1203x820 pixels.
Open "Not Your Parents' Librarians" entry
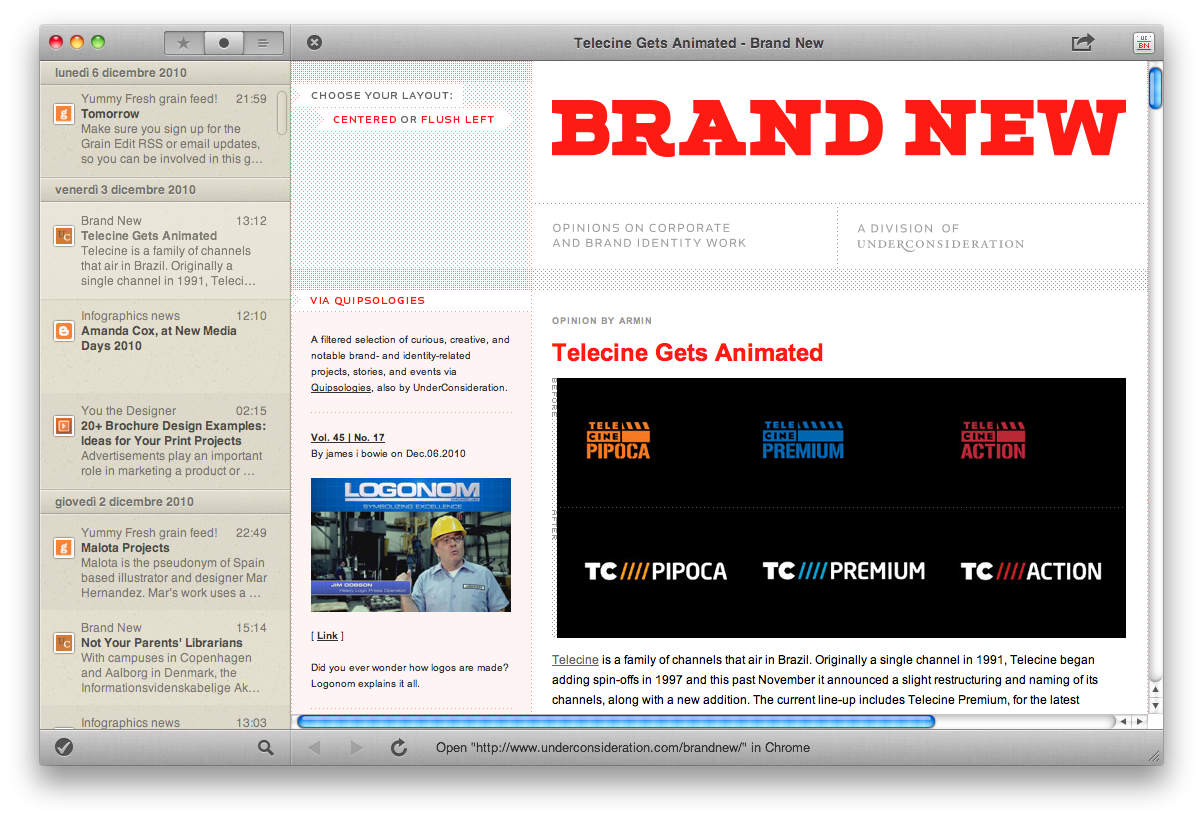(165, 658)
